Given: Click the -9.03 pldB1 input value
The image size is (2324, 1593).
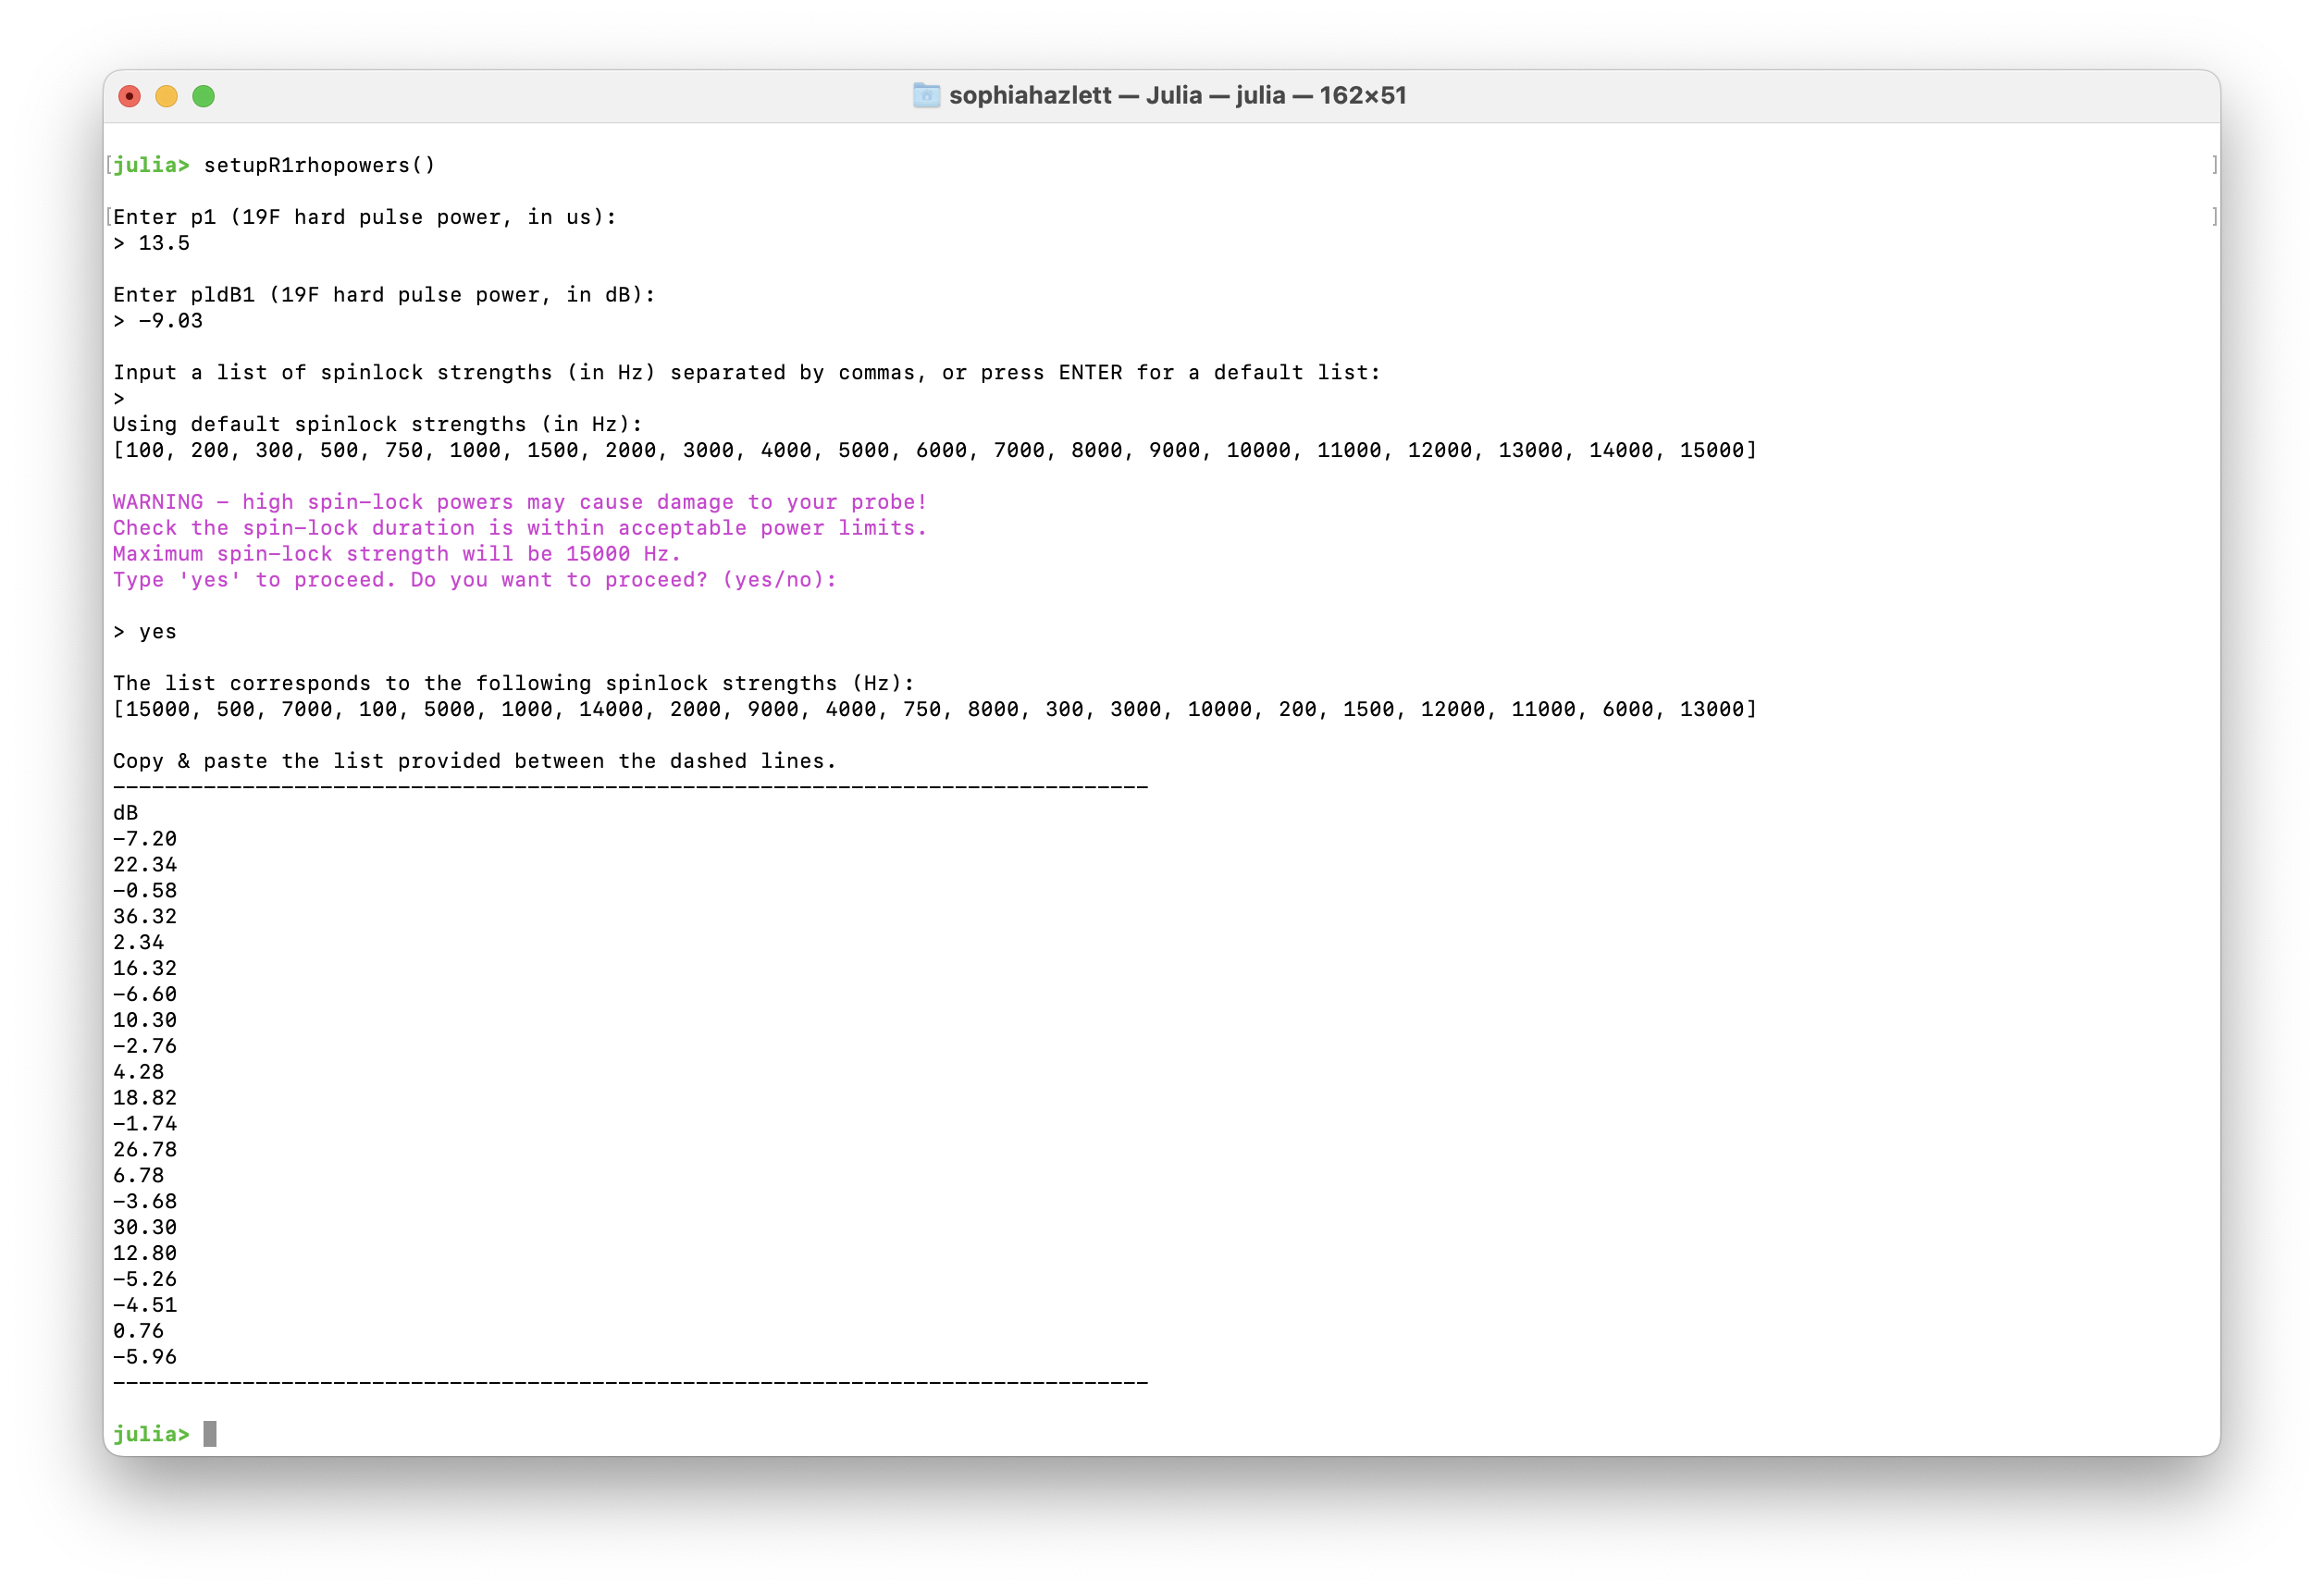Looking at the screenshot, I should click(170, 321).
